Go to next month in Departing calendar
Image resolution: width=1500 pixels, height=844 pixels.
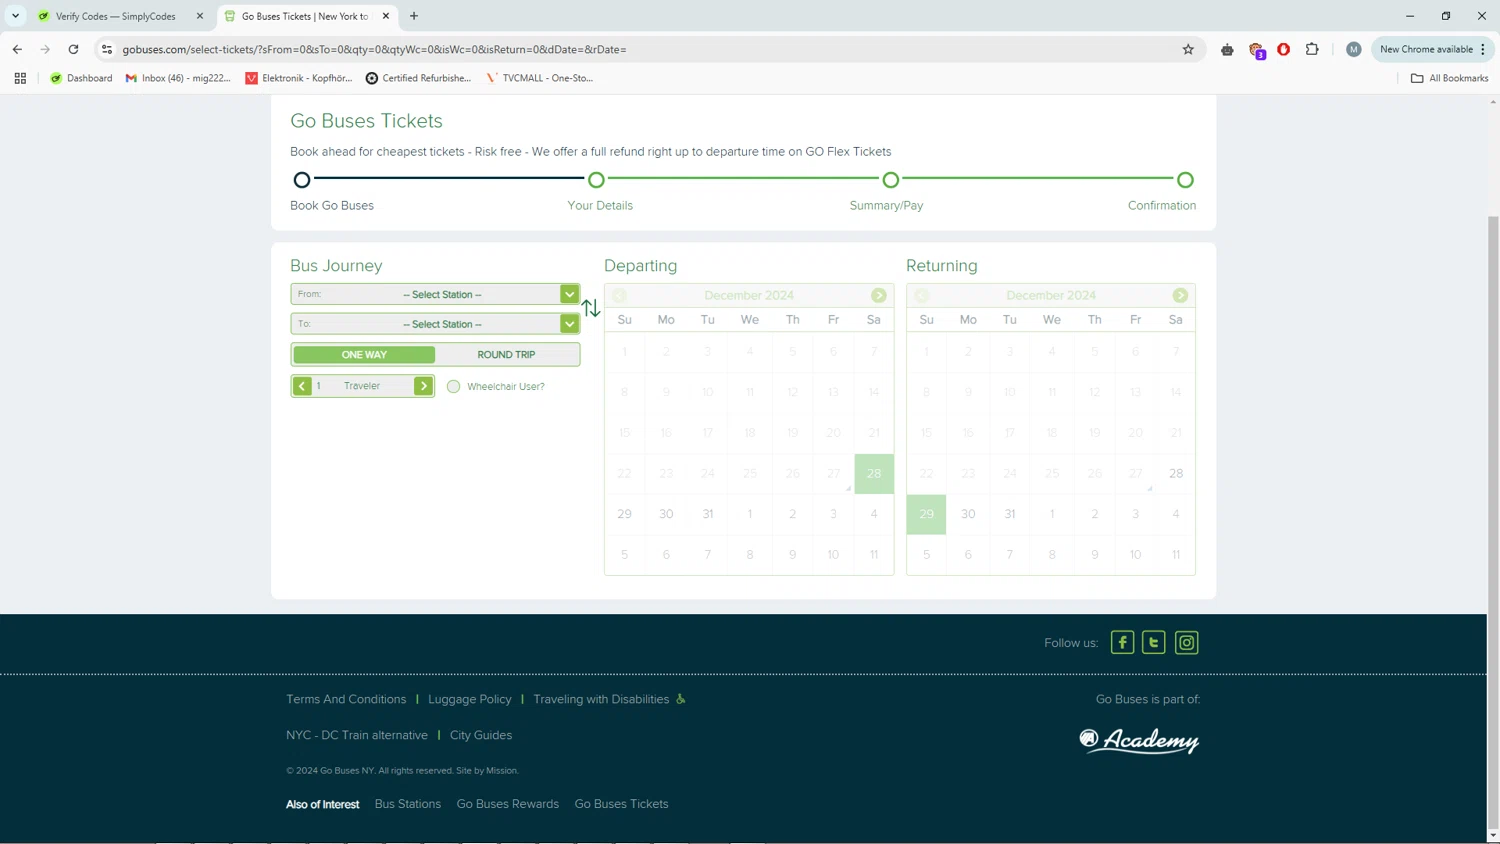click(x=878, y=295)
